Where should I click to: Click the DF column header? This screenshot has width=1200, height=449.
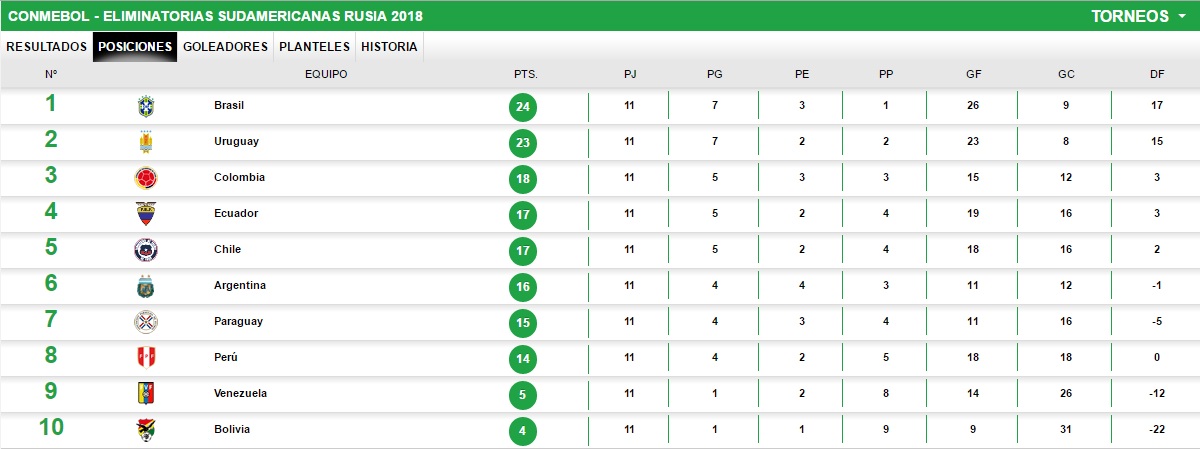pos(1157,74)
